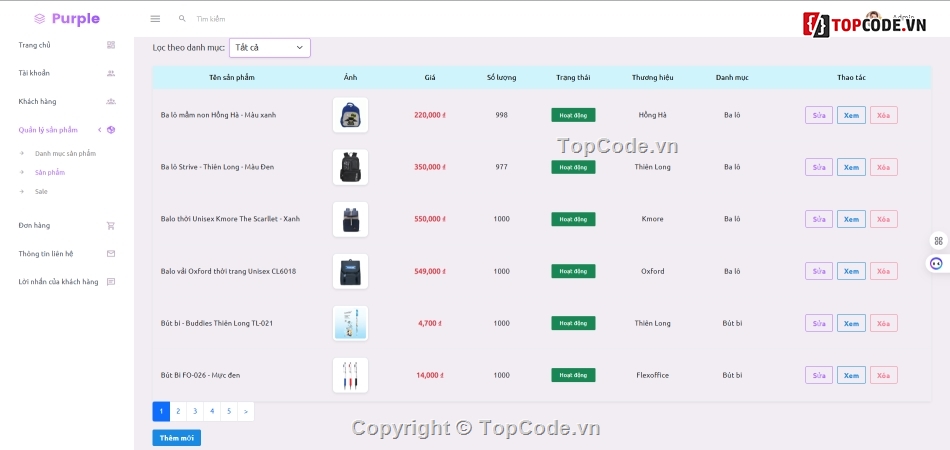The height and width of the screenshot is (450, 950).
Task: Go to pagination page 2
Action: [x=178, y=411]
